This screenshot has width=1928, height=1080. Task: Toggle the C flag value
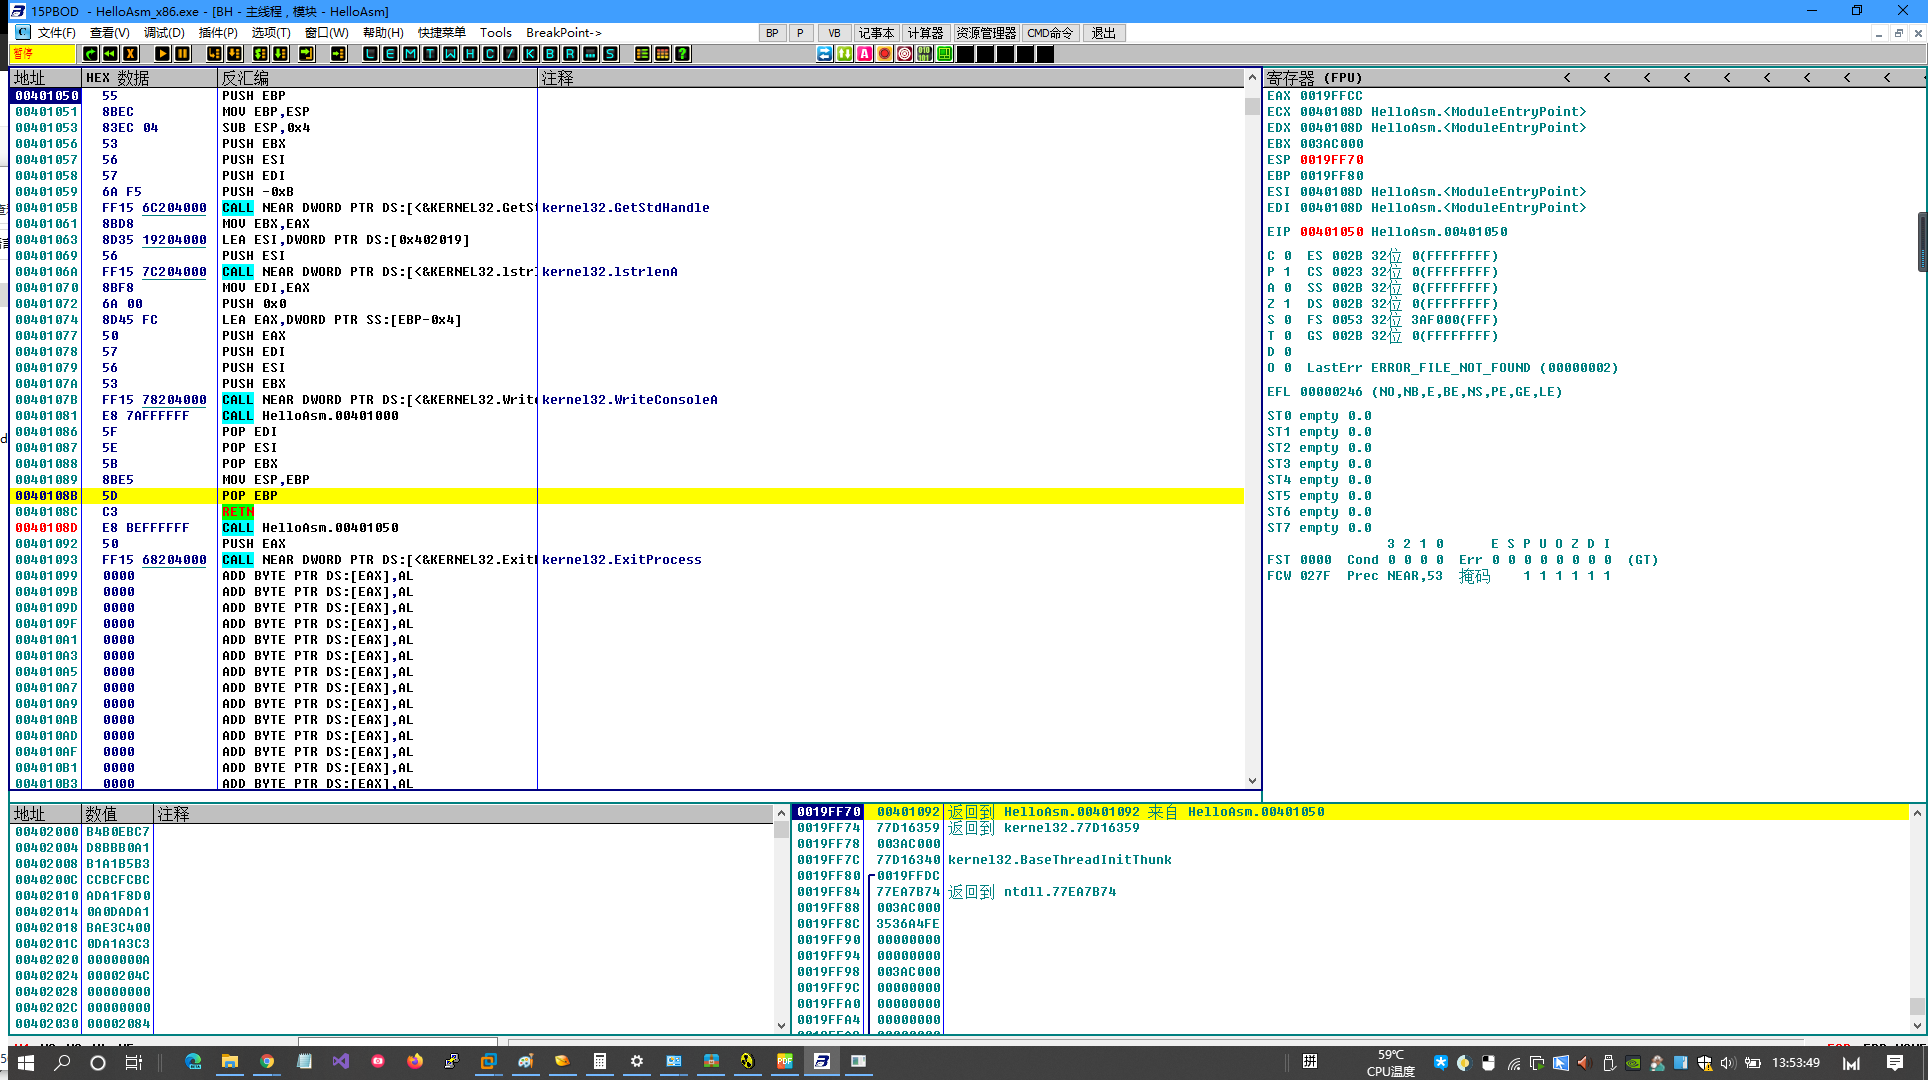click(x=1287, y=256)
